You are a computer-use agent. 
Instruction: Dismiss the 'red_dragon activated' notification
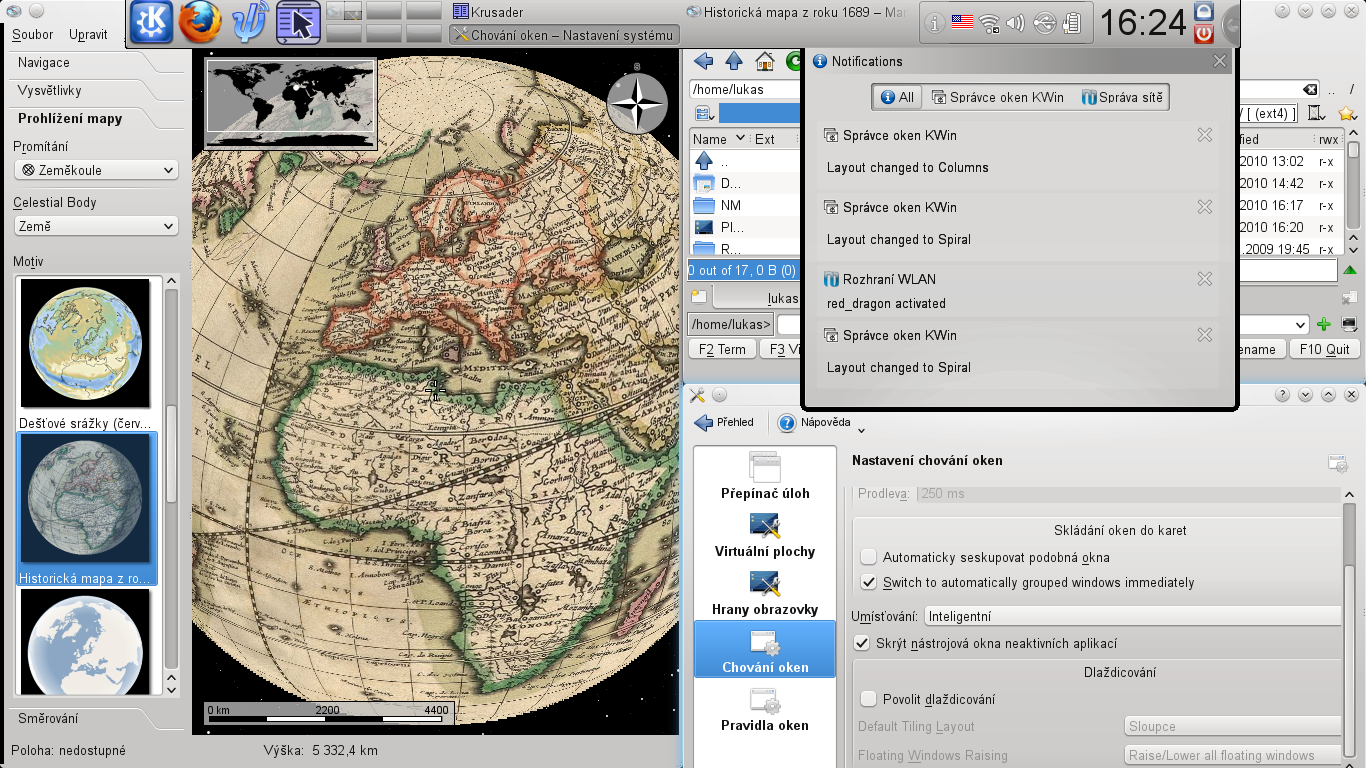coord(1205,279)
